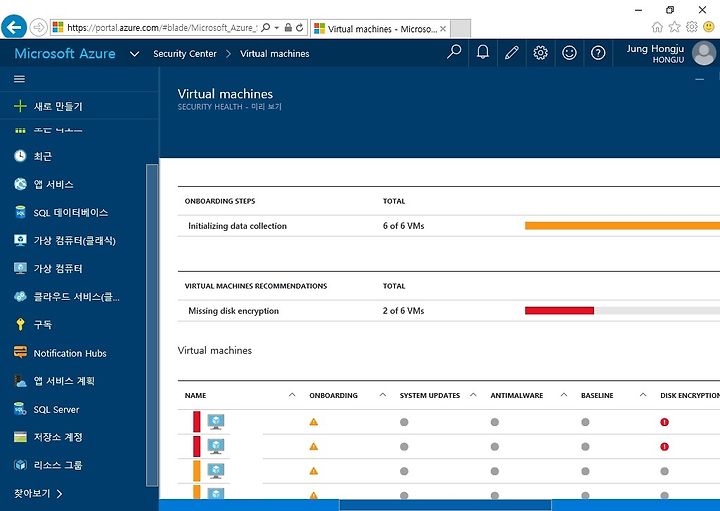This screenshot has width=720, height=511.
Task: Minimize the Virtual machines blade
Action: 699,80
